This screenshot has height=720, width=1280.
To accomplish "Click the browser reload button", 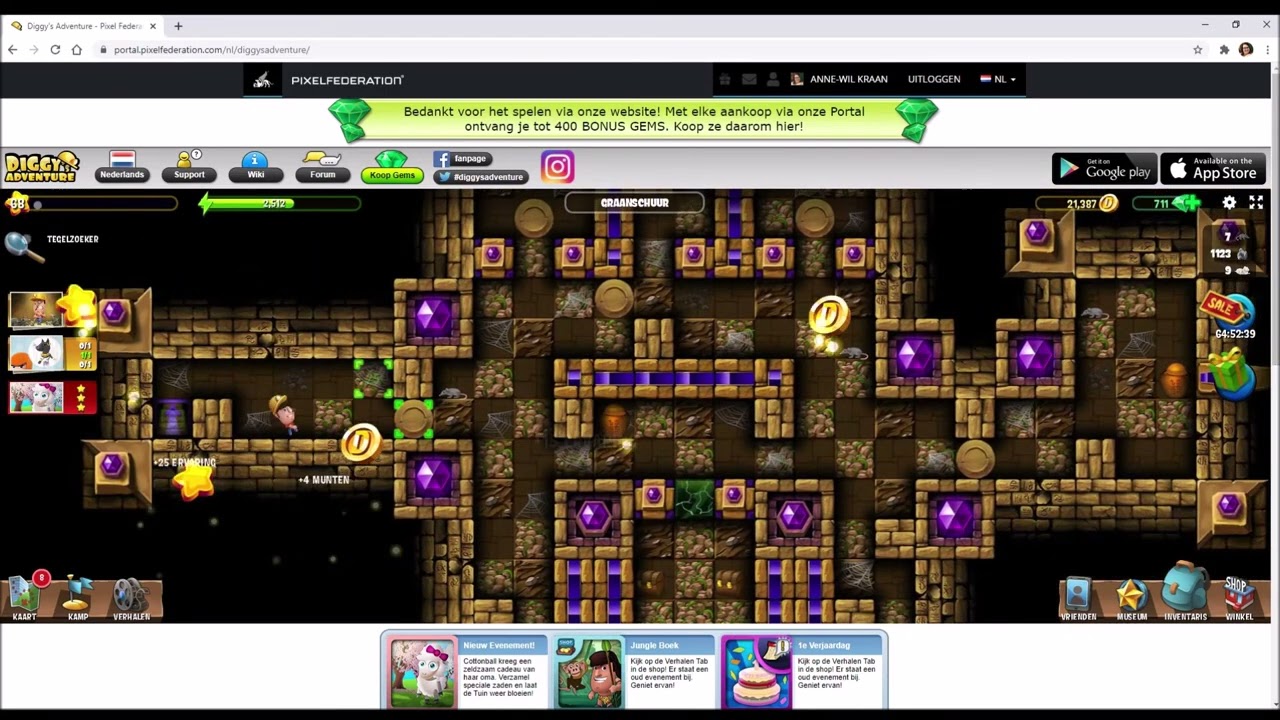I will click(x=55, y=49).
